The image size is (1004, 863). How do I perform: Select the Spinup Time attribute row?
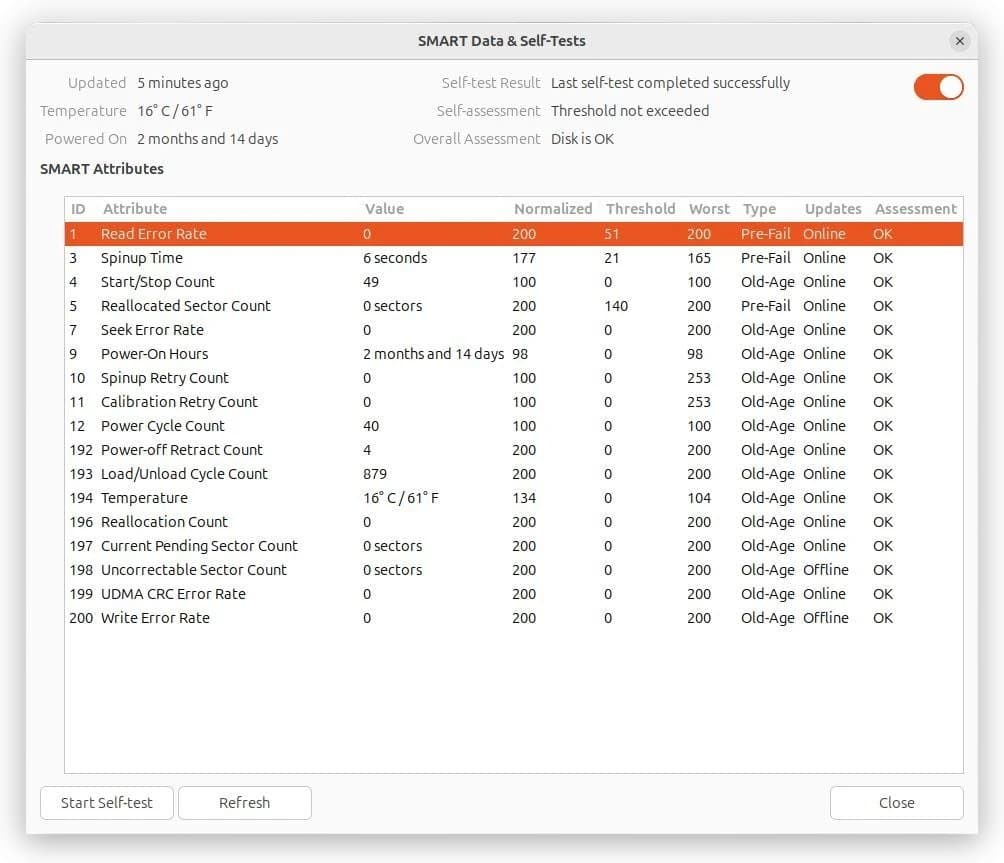click(142, 258)
